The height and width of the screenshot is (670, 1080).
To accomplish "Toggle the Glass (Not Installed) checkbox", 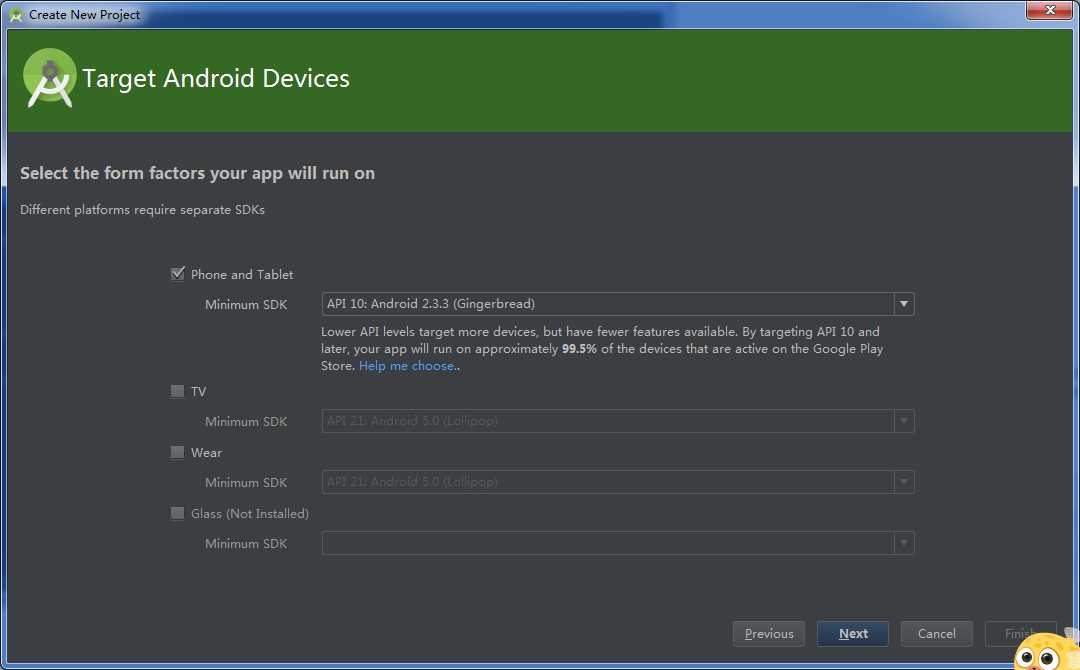I will click(x=178, y=514).
